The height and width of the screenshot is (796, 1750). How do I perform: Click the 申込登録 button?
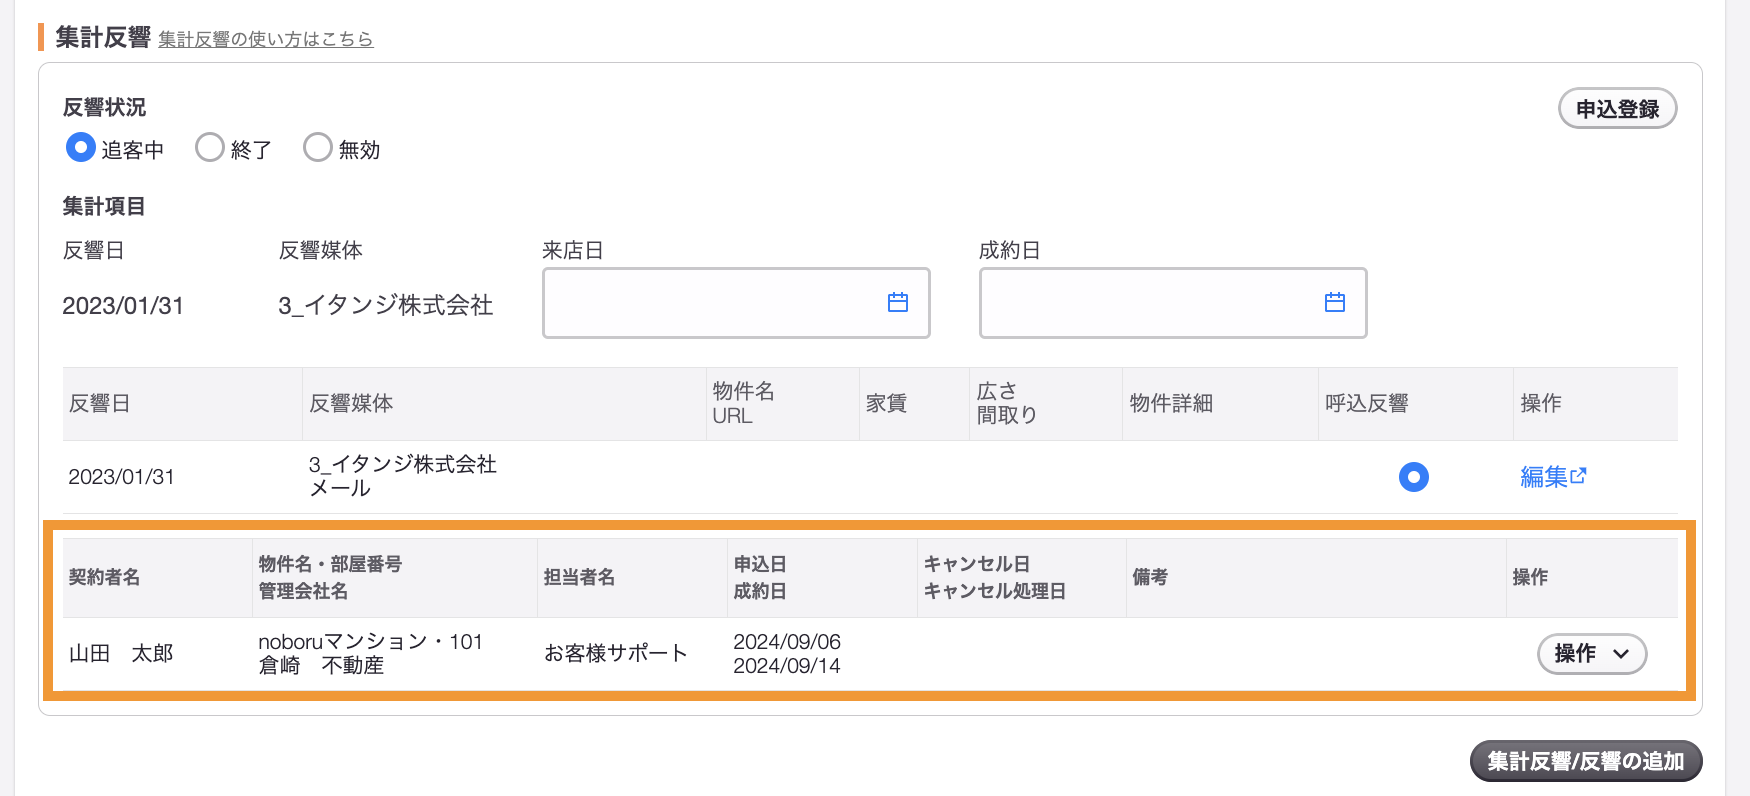1617,109
